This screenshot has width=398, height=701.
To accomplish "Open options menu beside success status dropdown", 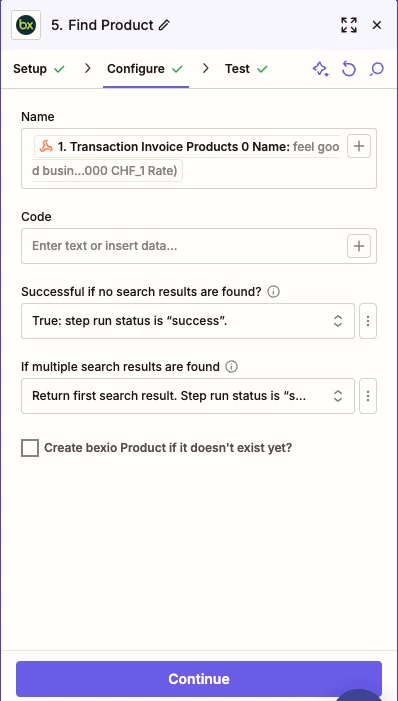I will tap(368, 321).
